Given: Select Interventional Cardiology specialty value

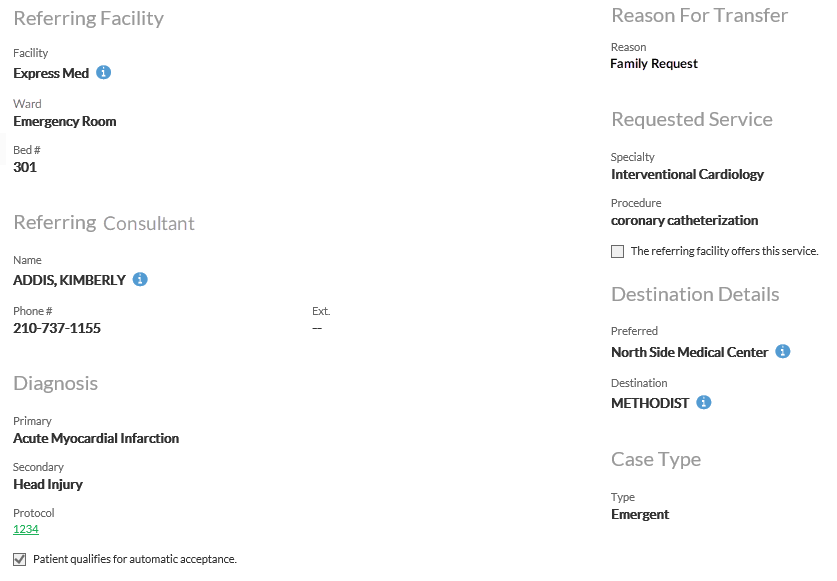Looking at the screenshot, I should point(688,175).
